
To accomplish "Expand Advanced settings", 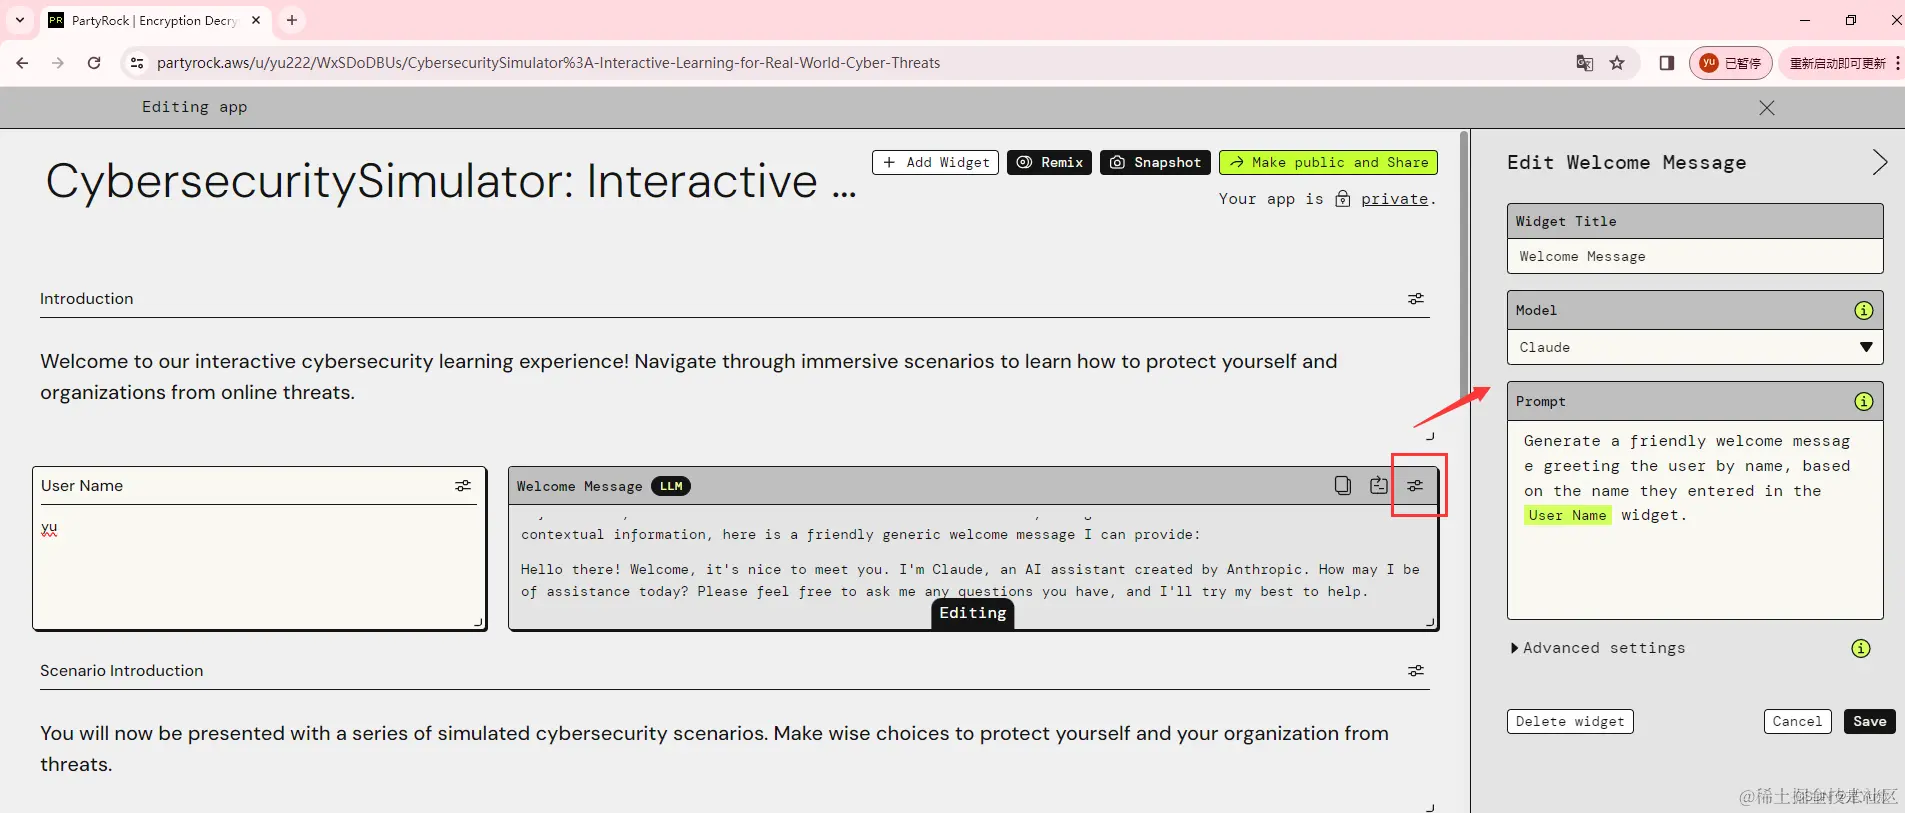I will point(1598,648).
